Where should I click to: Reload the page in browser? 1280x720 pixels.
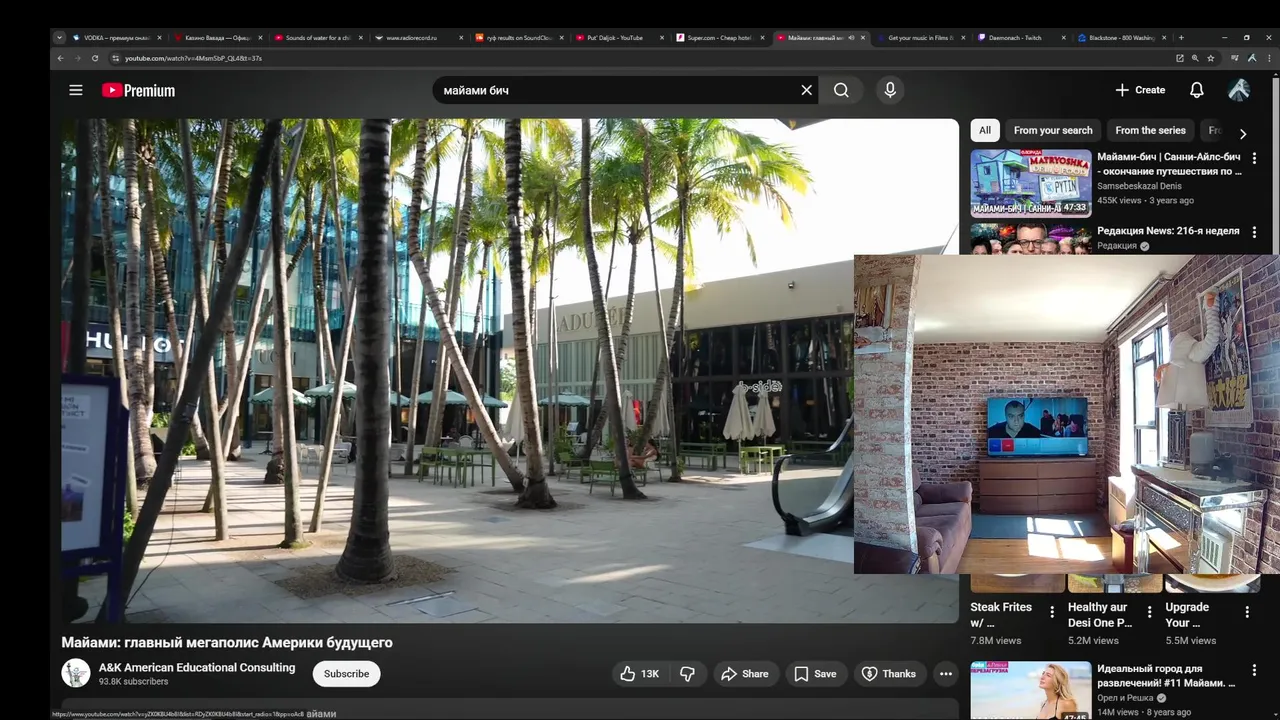(x=95, y=58)
